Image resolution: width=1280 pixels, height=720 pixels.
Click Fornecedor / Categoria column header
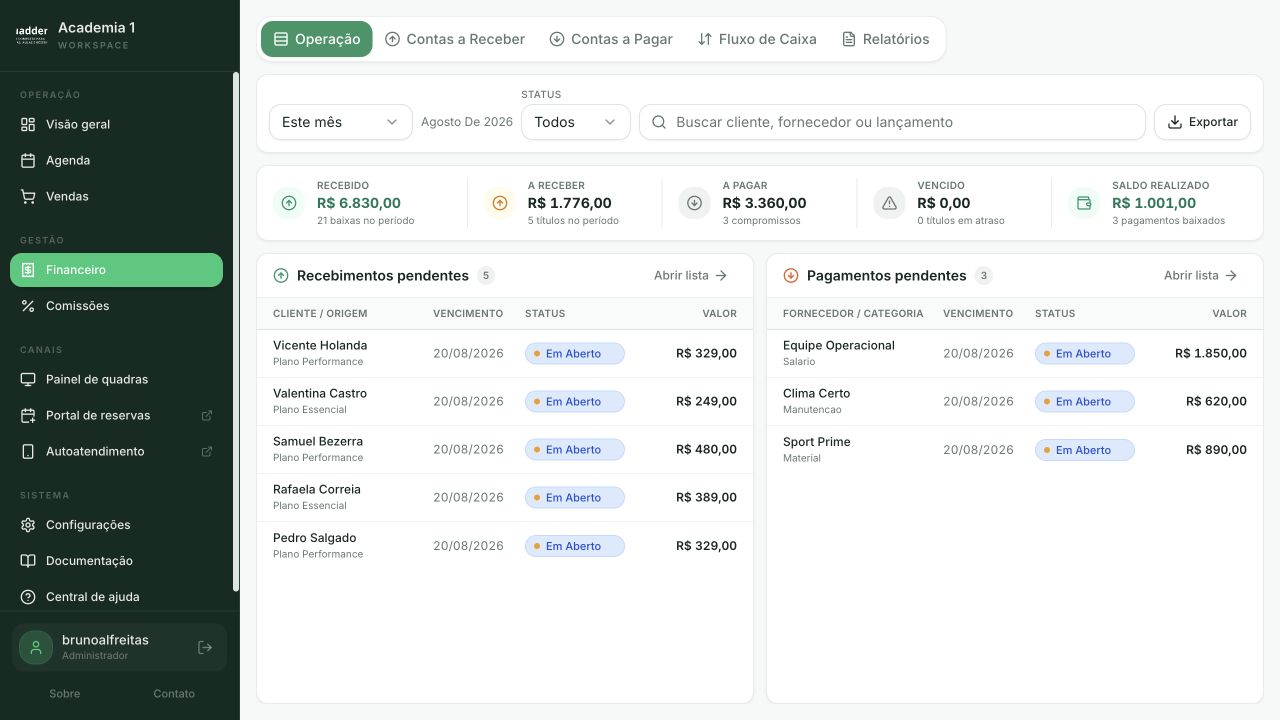(853, 313)
